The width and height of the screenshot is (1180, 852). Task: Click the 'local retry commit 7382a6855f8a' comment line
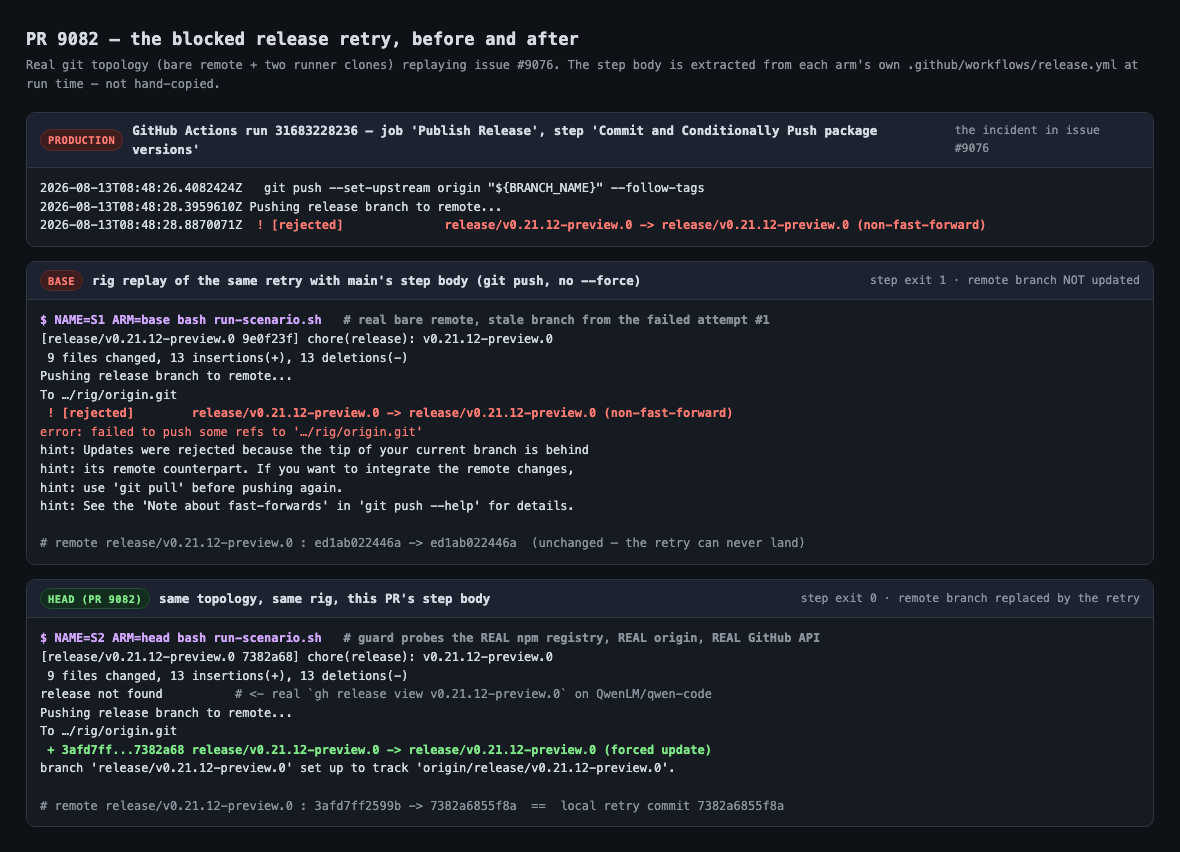coord(412,806)
